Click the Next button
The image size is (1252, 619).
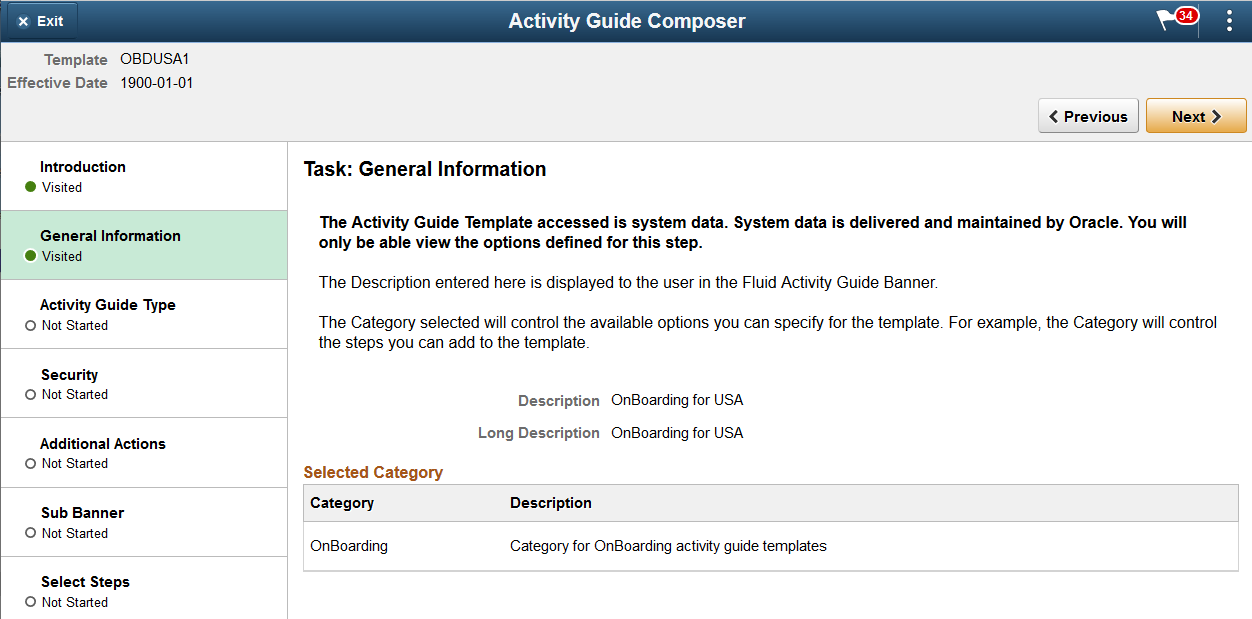[x=1196, y=115]
